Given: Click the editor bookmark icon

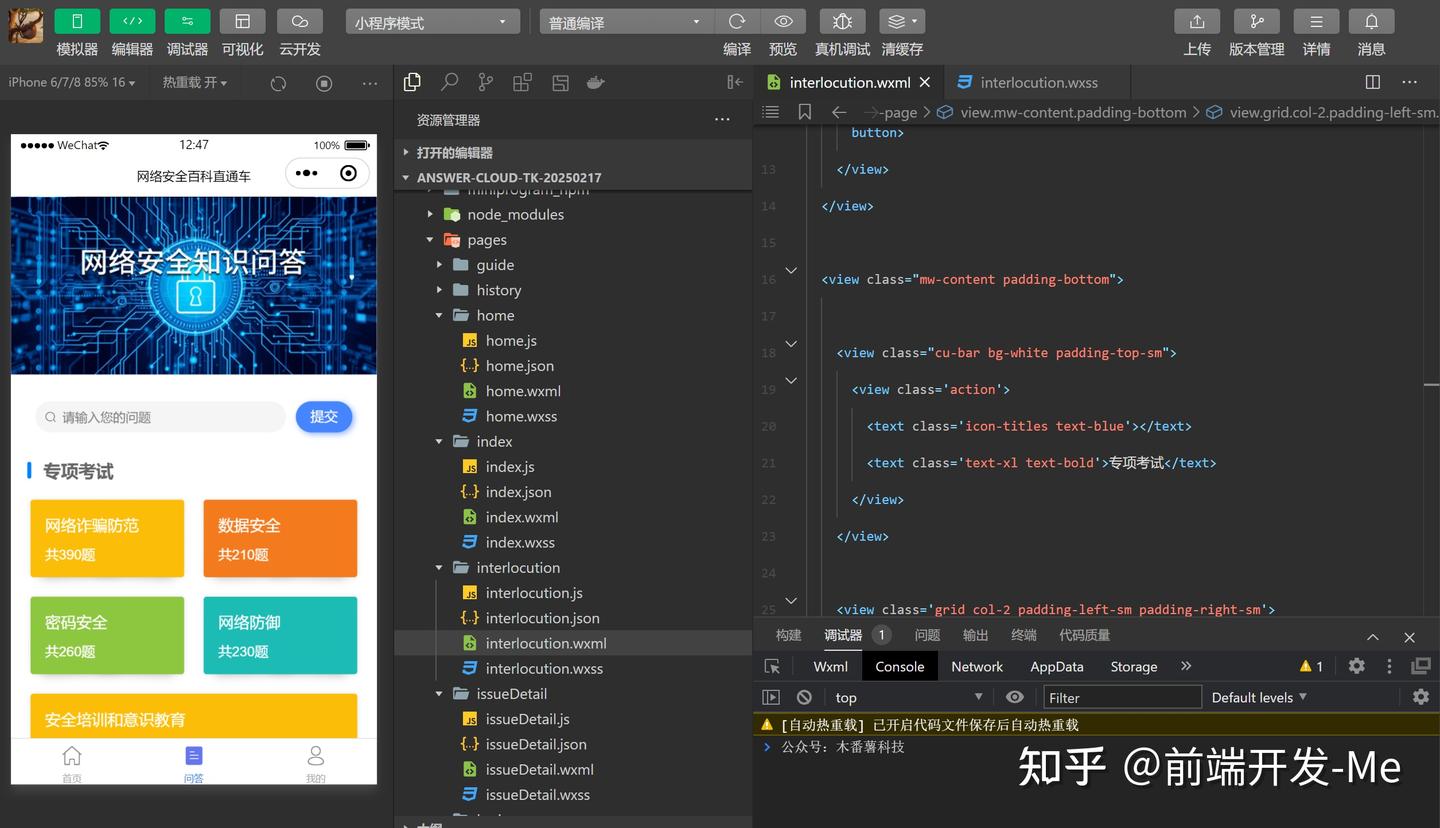Looking at the screenshot, I should [x=805, y=112].
